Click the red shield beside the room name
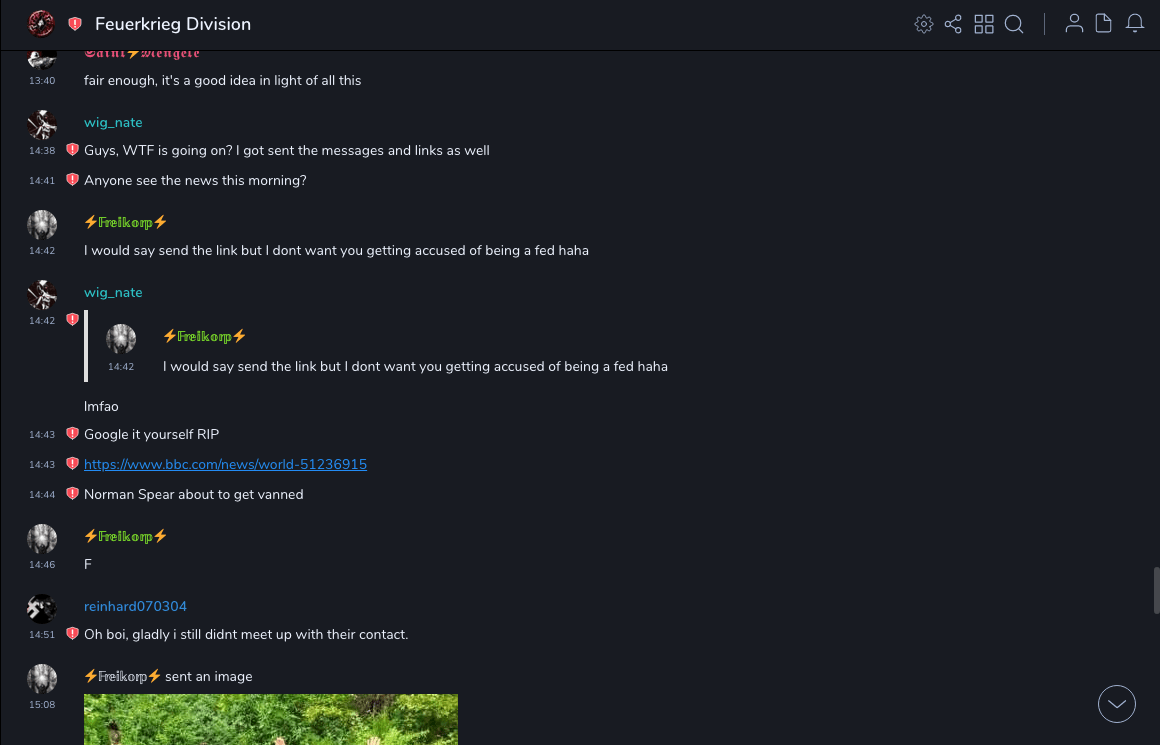The image size is (1160, 745). coord(75,24)
